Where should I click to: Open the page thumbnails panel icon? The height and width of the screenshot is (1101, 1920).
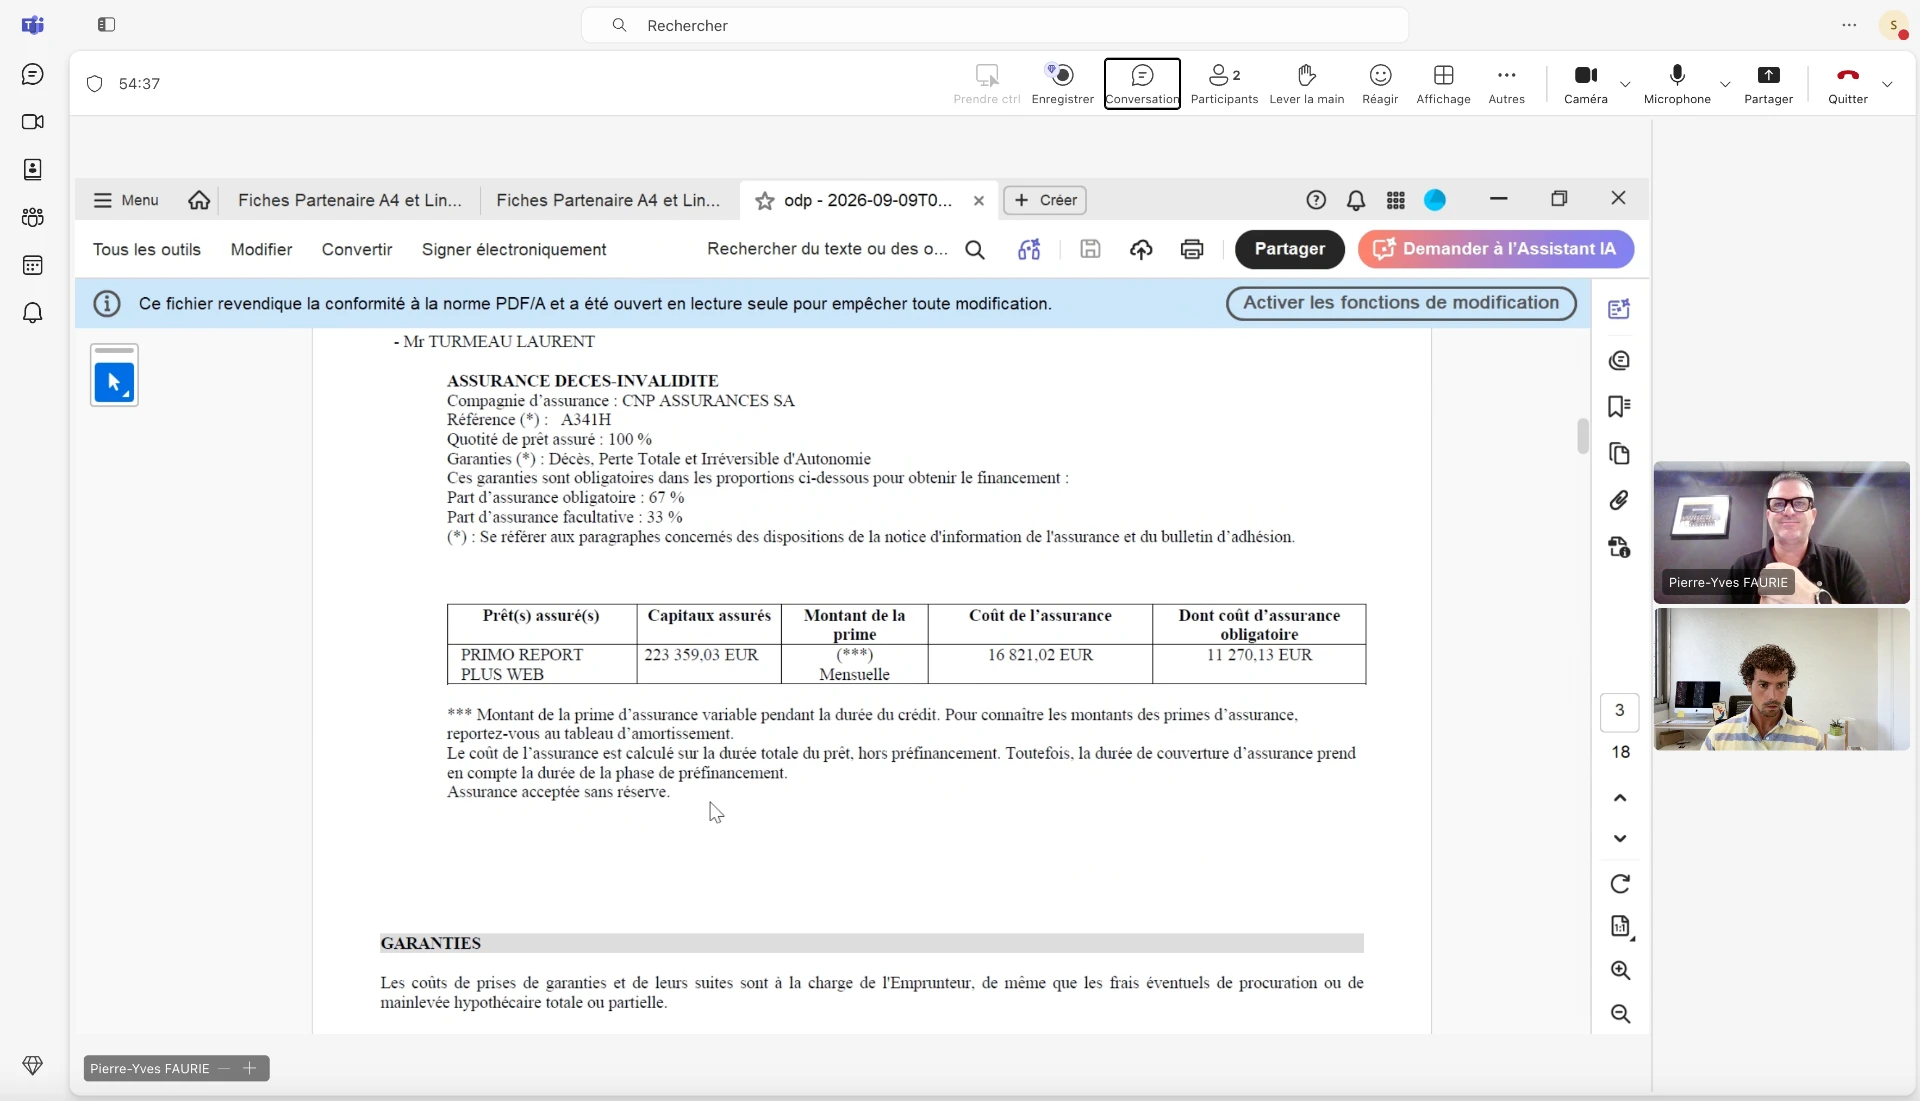coord(1620,454)
